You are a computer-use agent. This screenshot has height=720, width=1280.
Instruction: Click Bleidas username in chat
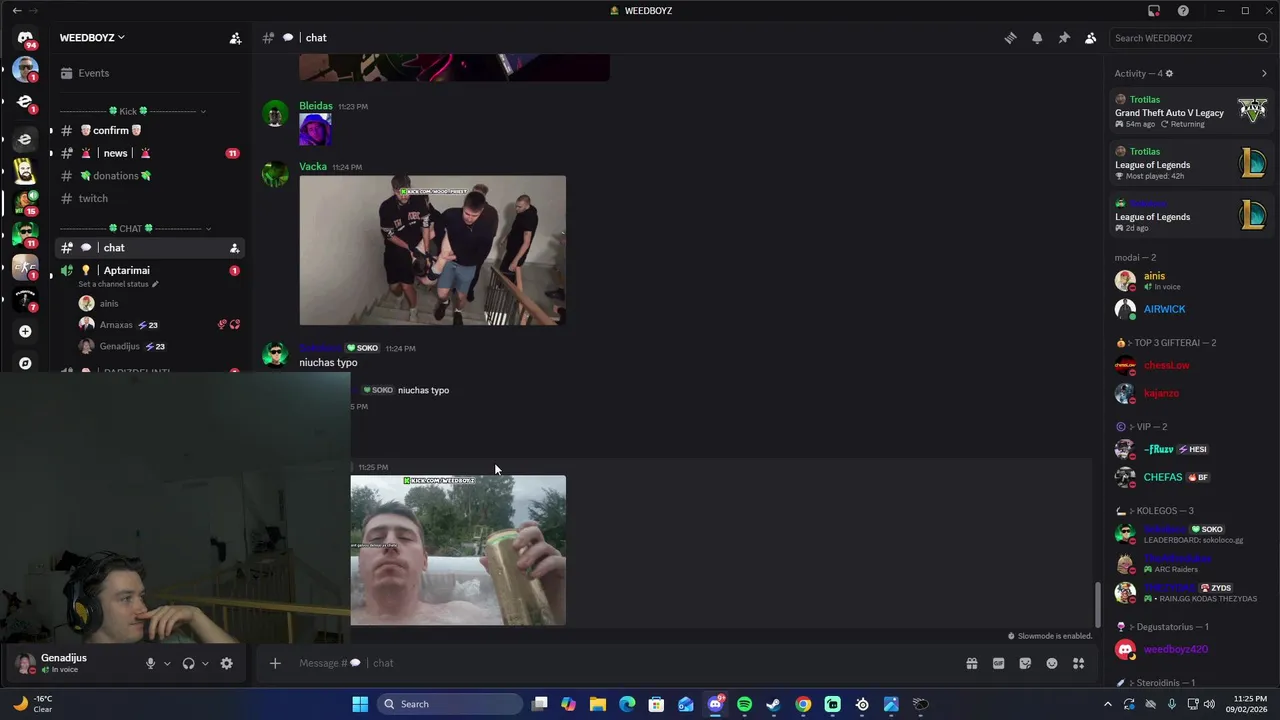click(316, 106)
